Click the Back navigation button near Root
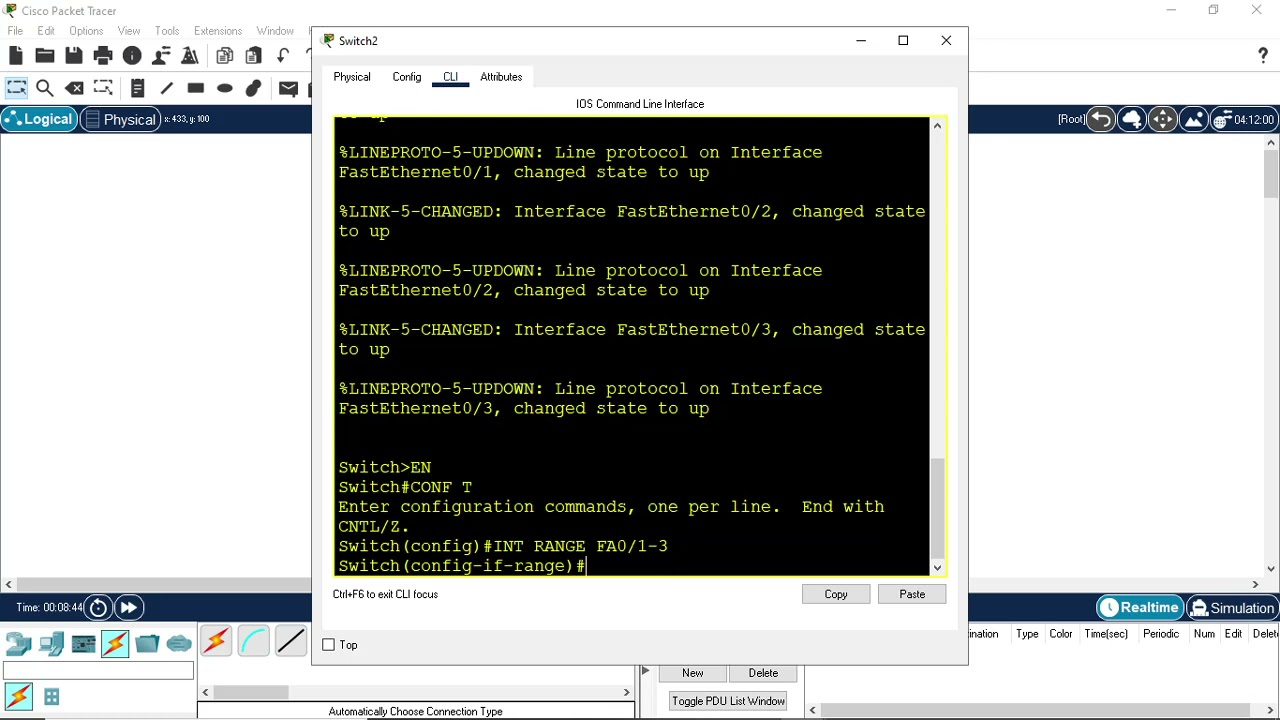The height and width of the screenshot is (720, 1280). 1101,120
